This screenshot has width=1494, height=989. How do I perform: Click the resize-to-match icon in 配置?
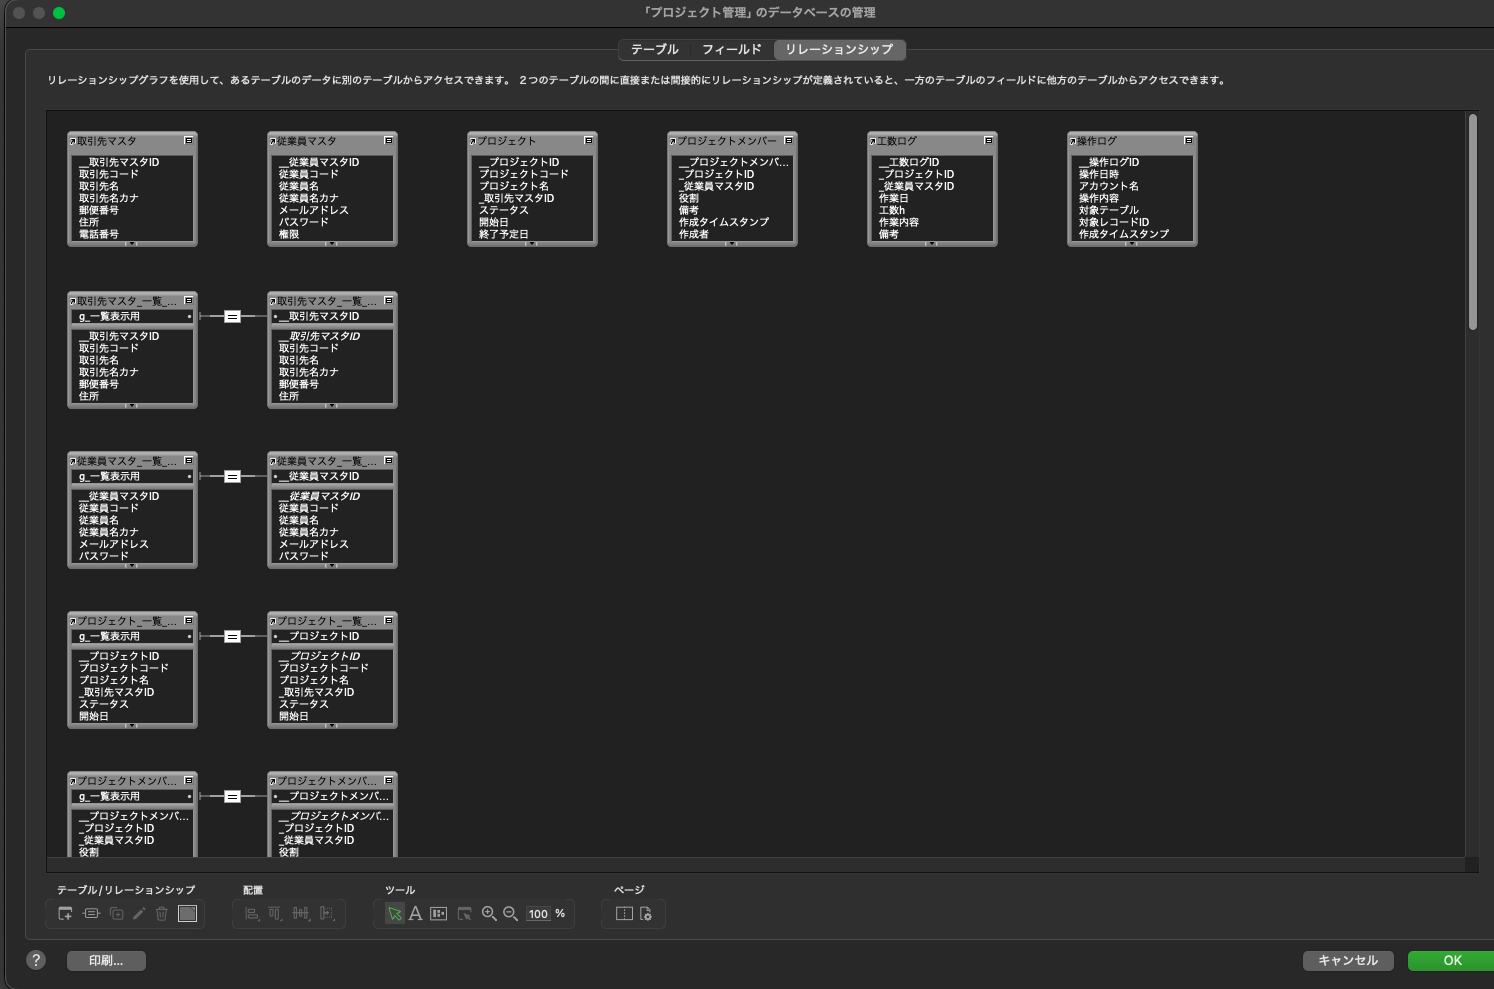pos(327,913)
